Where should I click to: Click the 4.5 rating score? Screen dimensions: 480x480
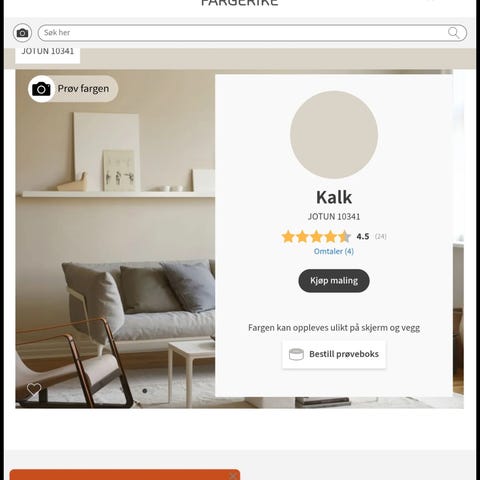click(363, 237)
